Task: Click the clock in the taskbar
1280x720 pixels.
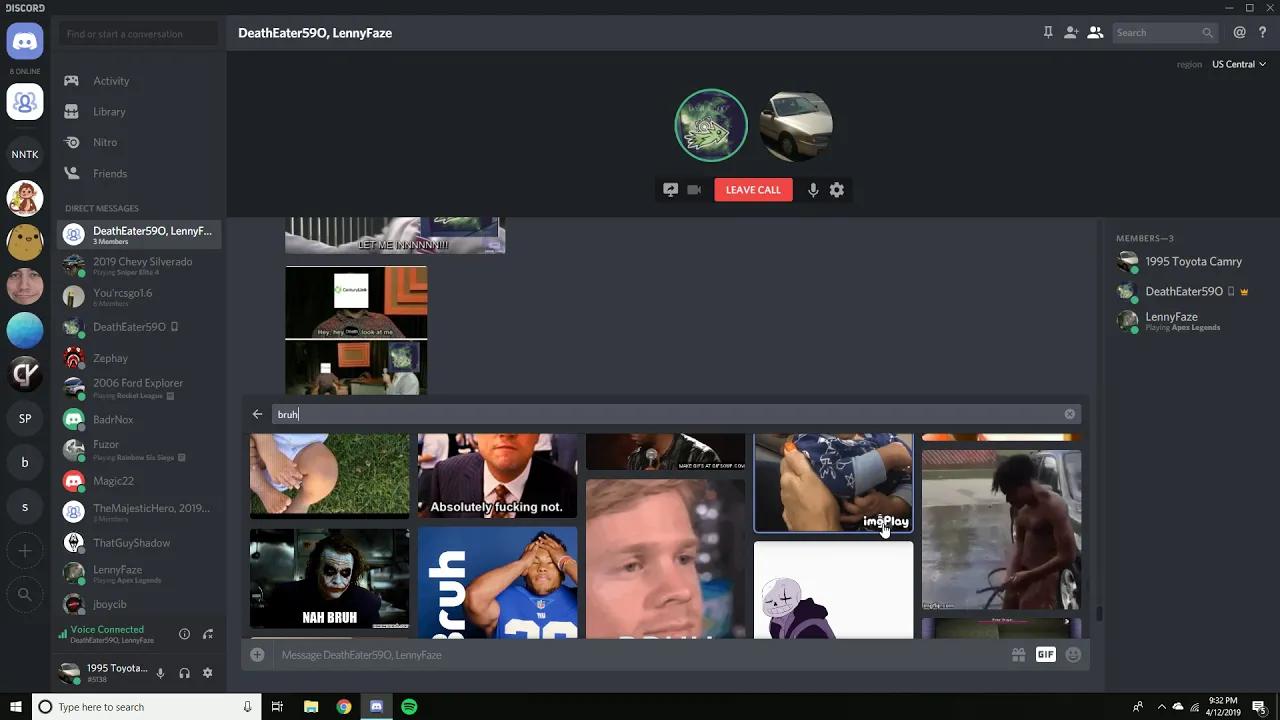Action: tap(1222, 707)
